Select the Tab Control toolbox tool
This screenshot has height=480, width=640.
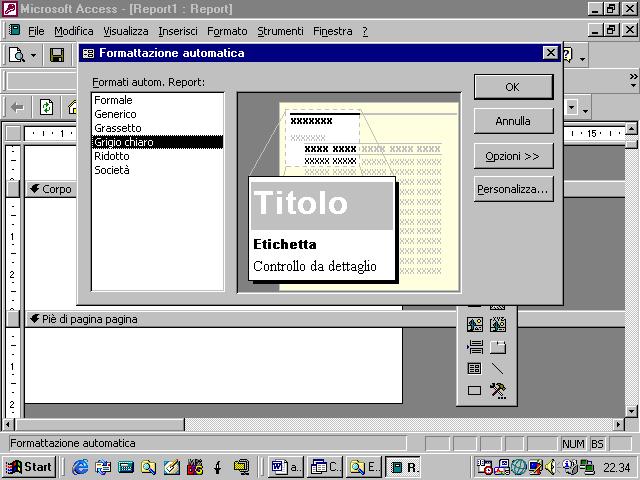(498, 347)
